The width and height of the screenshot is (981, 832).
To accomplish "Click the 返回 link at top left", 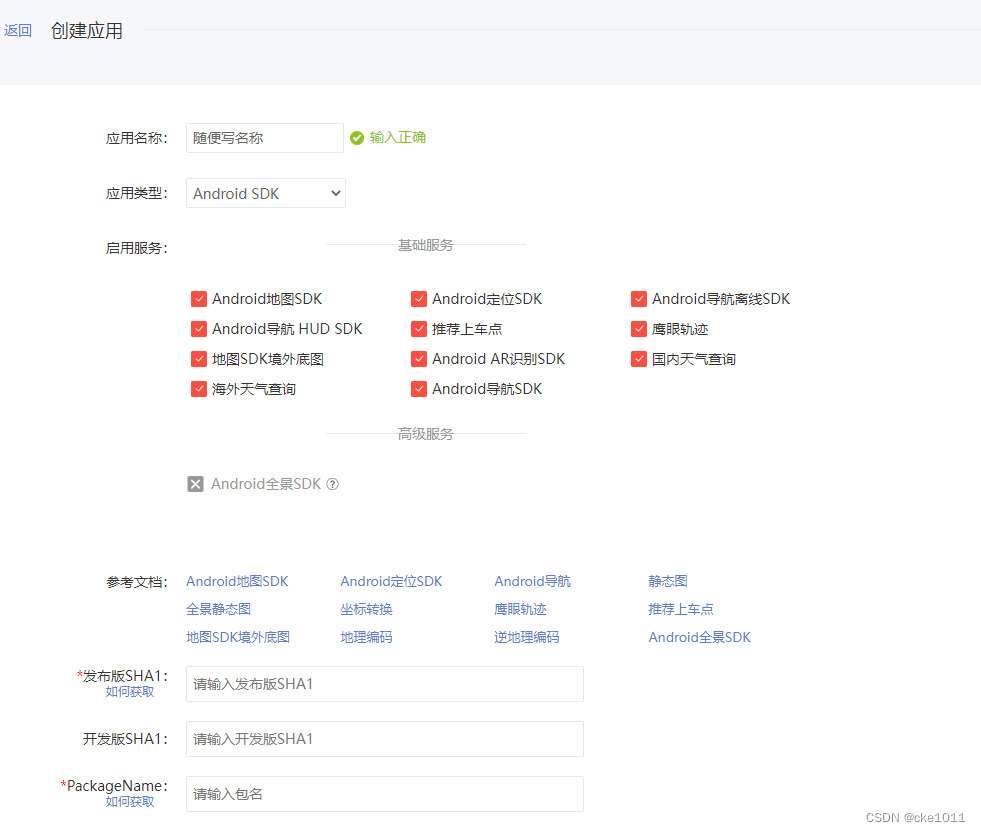I will [x=18, y=31].
